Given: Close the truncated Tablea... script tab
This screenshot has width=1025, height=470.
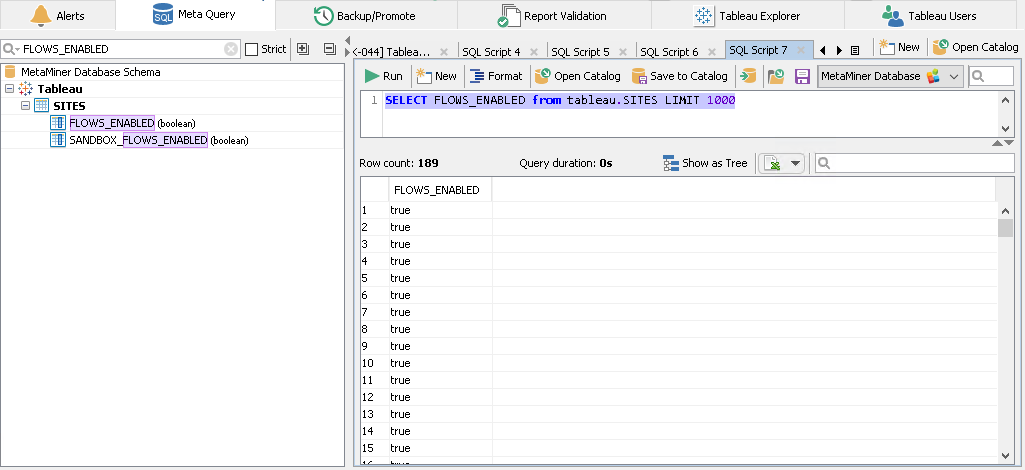Looking at the screenshot, I should pyautogui.click(x=444, y=51).
